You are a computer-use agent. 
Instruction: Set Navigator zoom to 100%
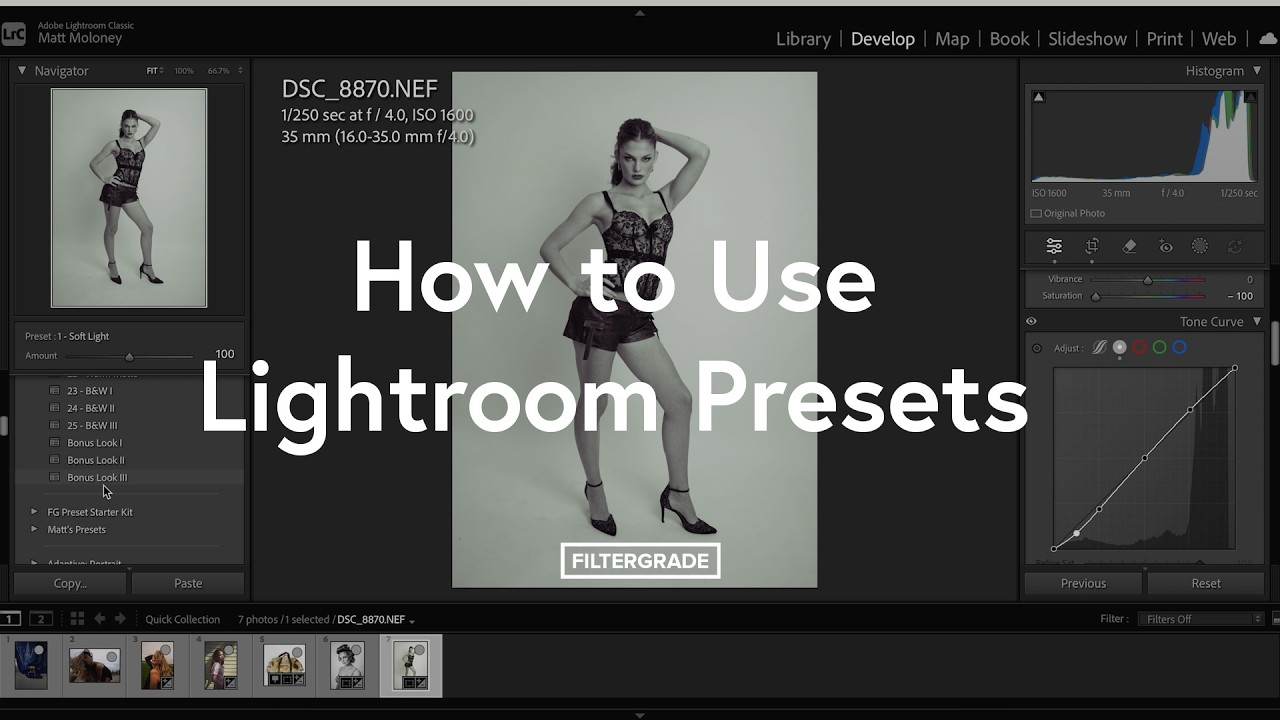click(184, 71)
